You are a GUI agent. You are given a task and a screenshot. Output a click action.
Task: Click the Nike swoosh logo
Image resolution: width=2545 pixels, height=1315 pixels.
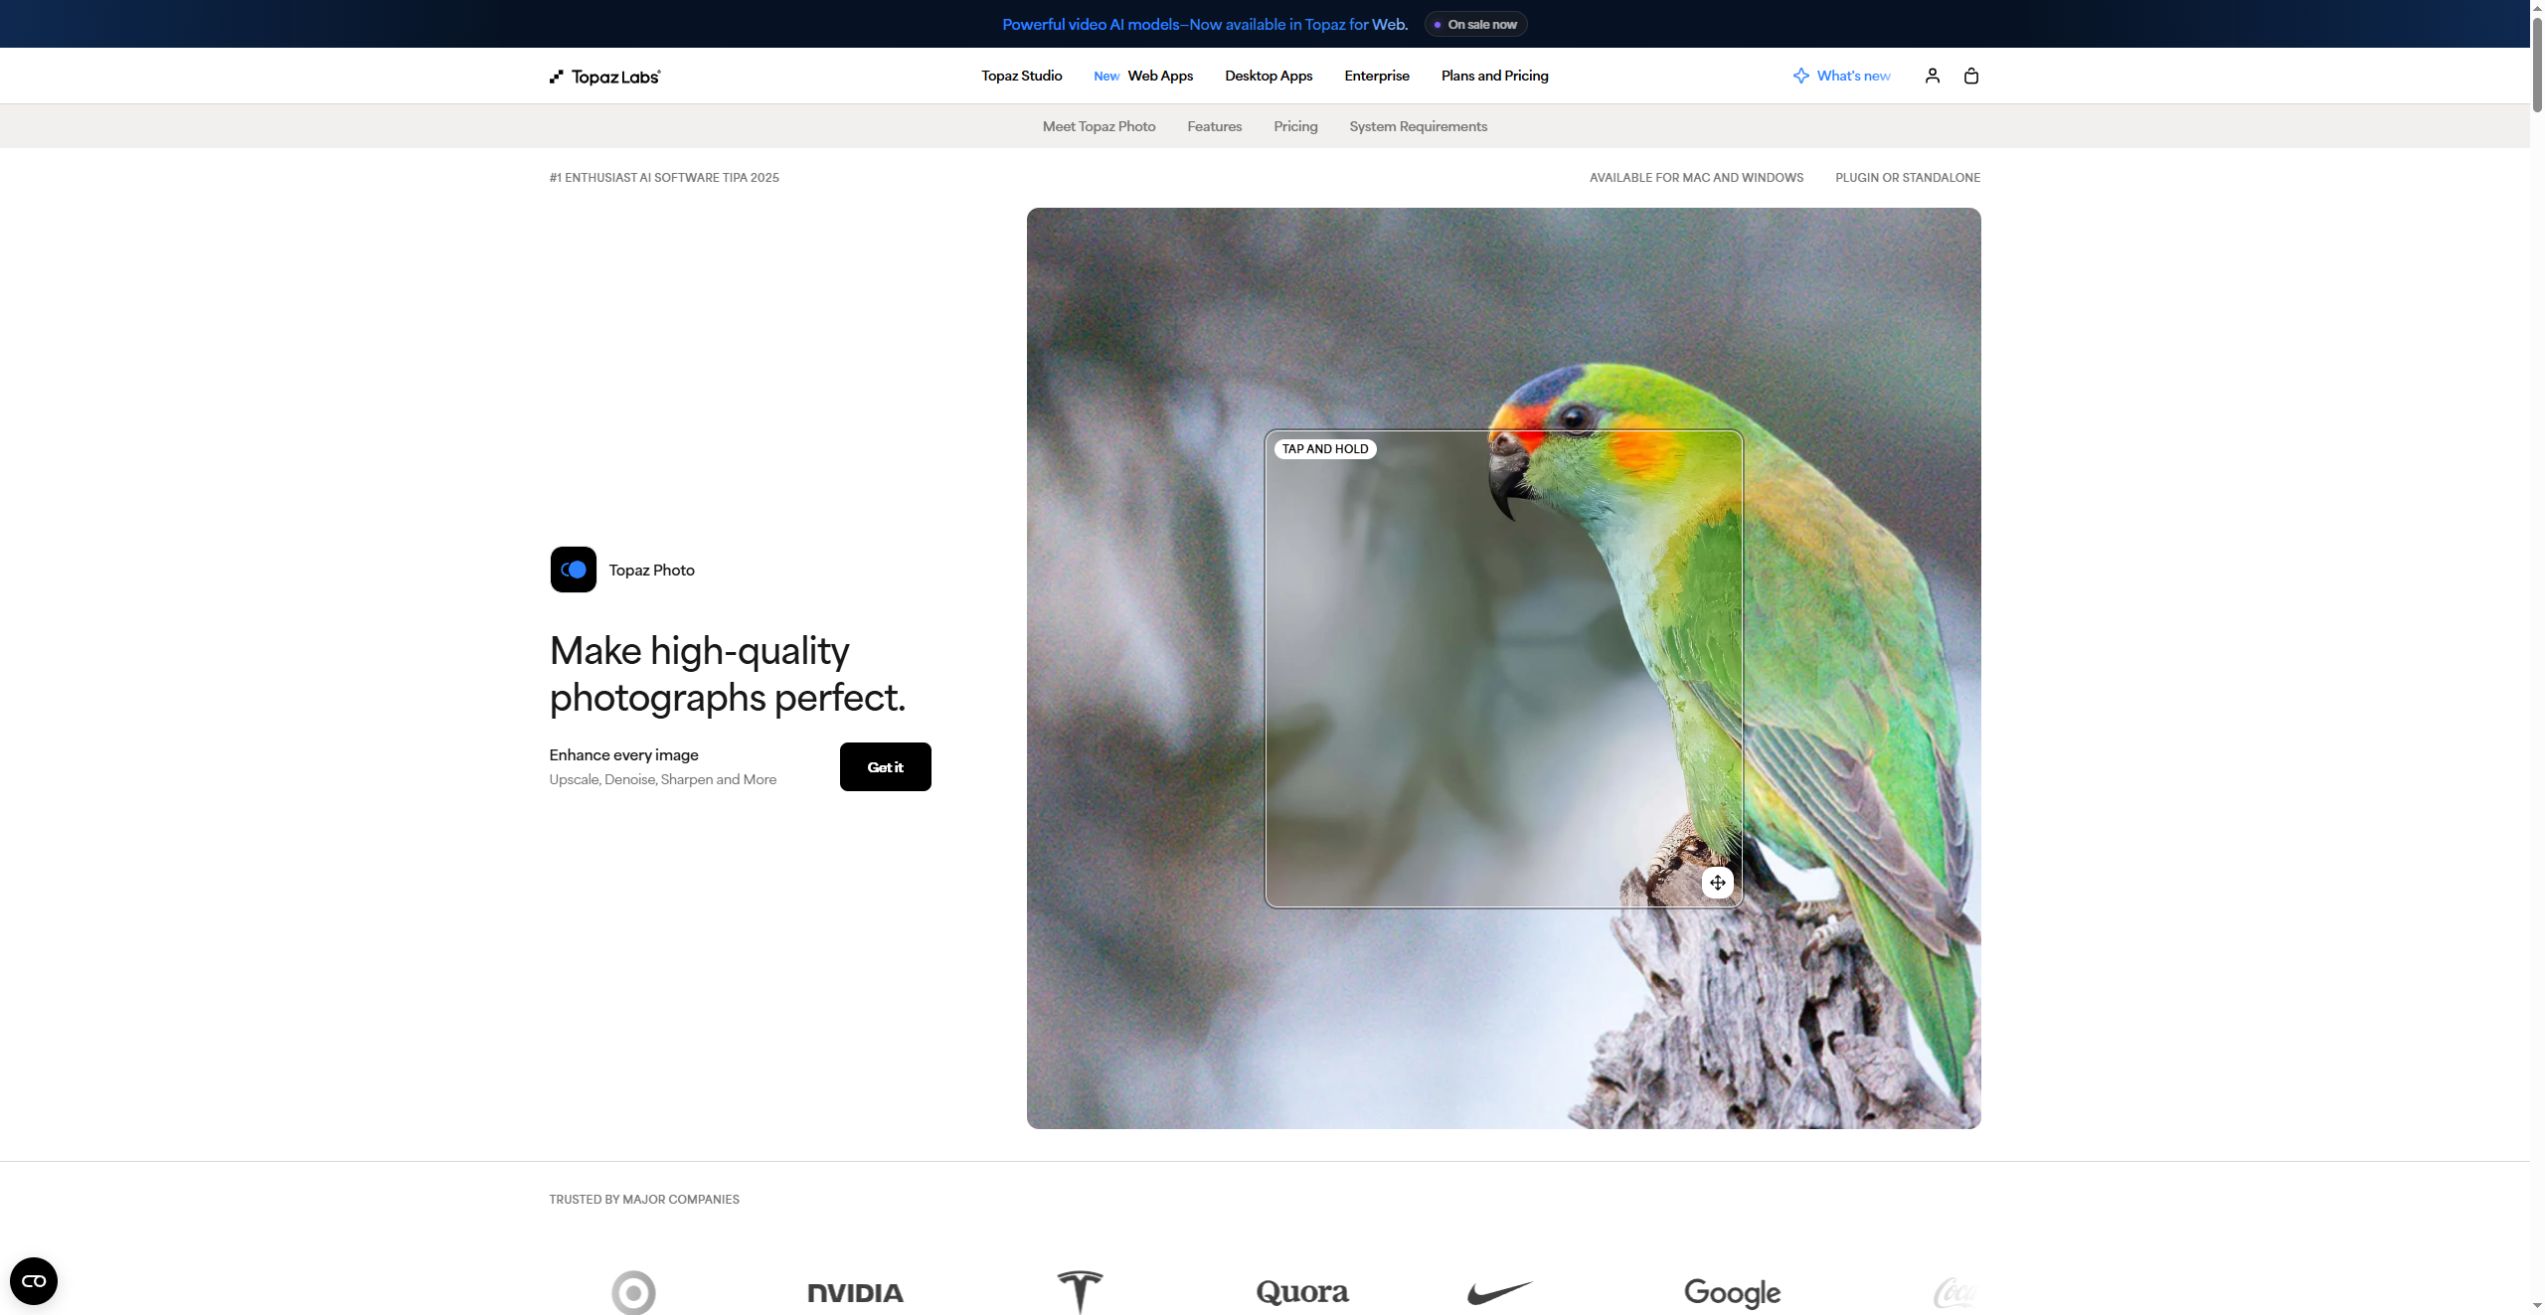click(x=1500, y=1293)
